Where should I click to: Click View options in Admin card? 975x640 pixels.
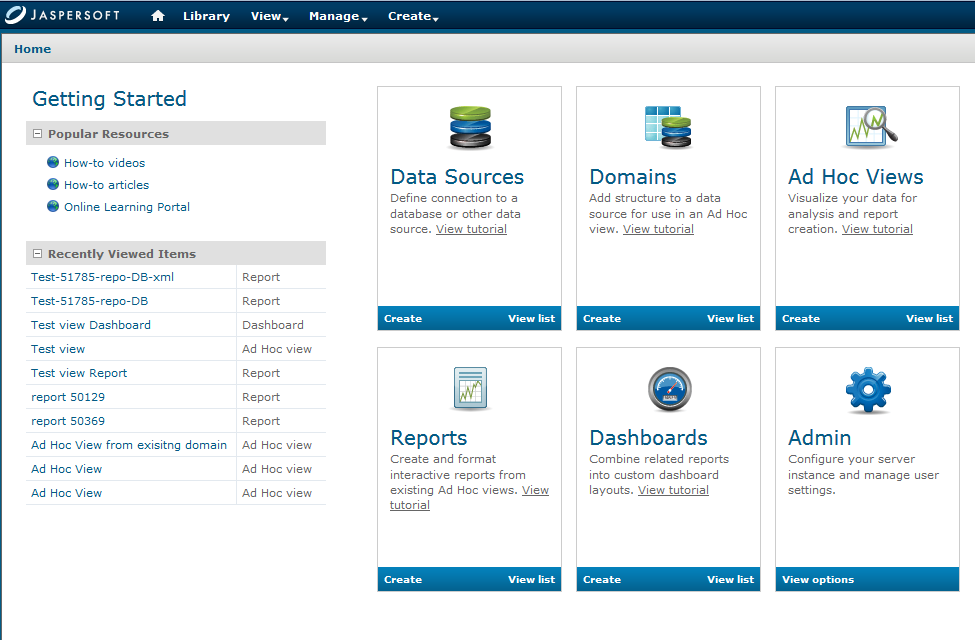[x=818, y=580]
